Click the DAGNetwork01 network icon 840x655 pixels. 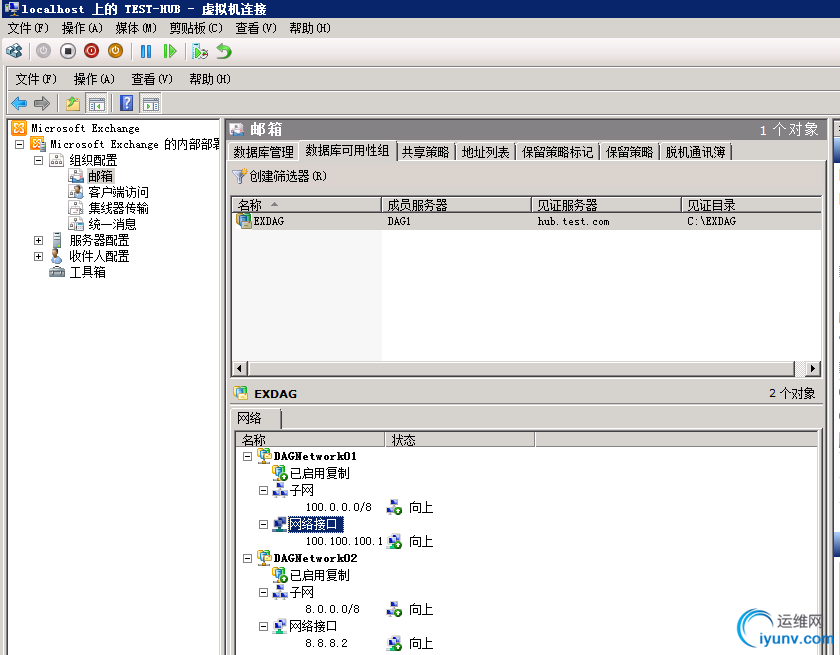[264, 456]
